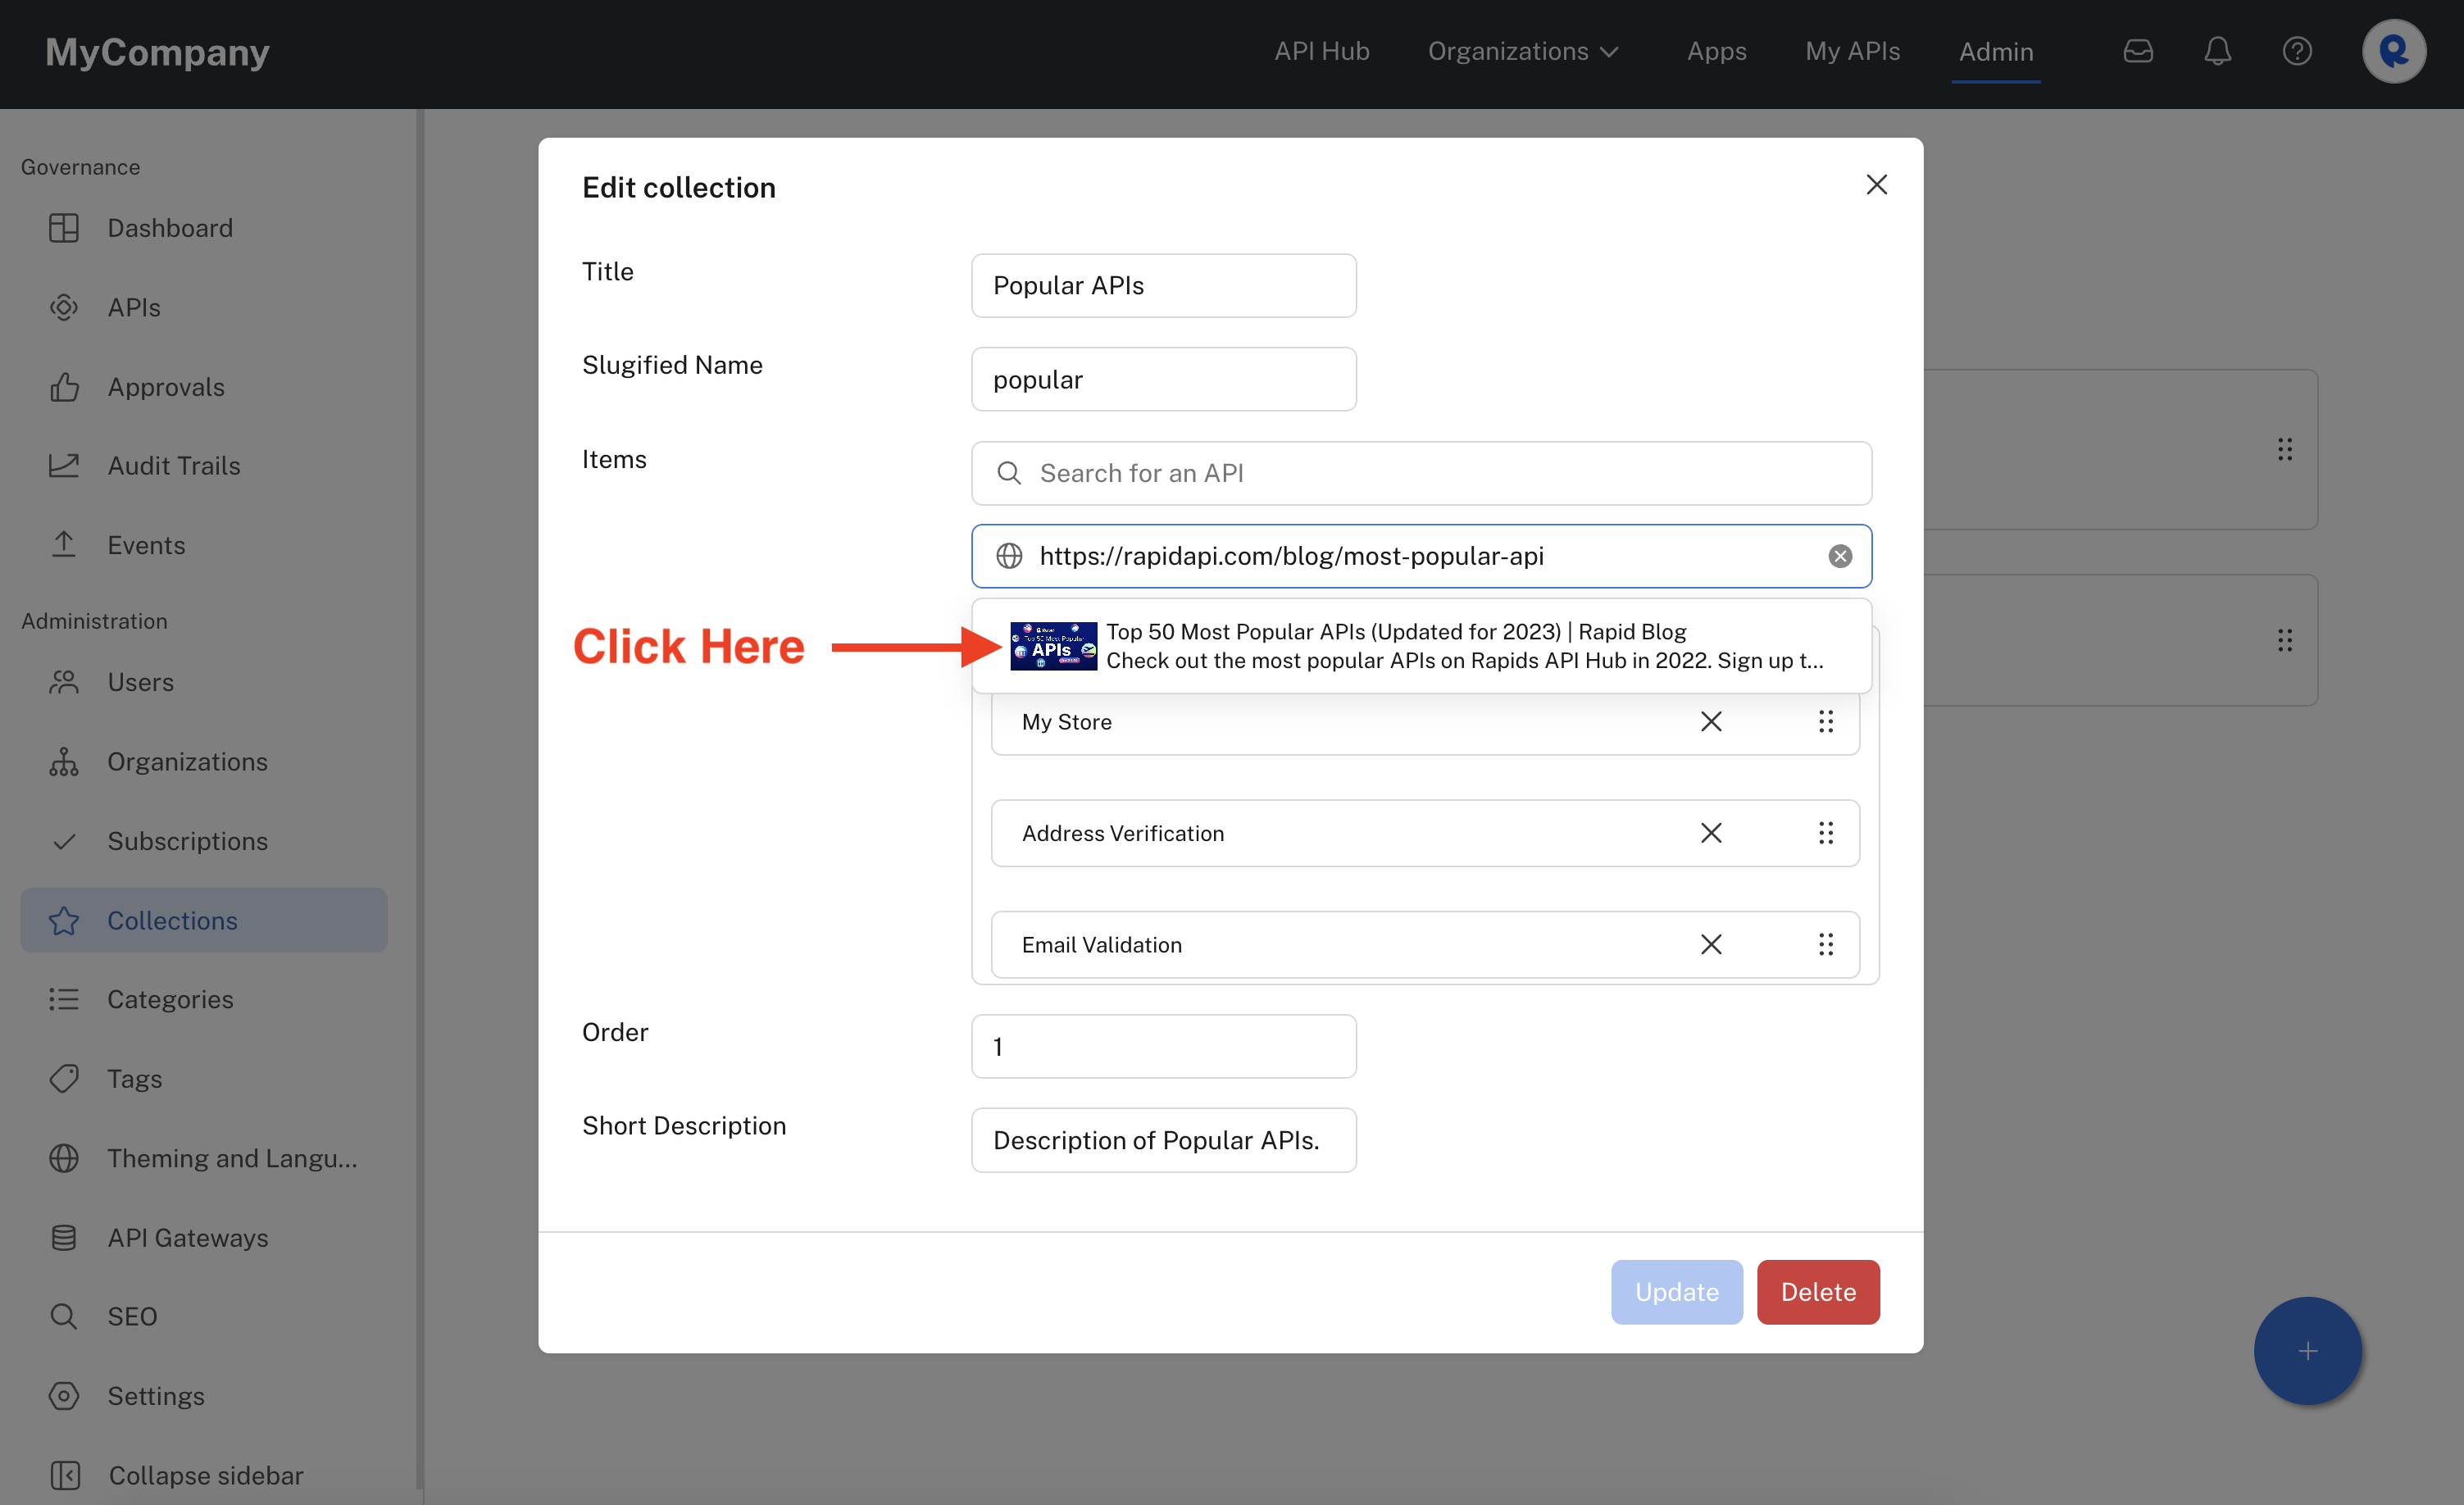This screenshot has height=1505, width=2464.
Task: Toggle visibility of My Store item
Action: (1709, 720)
